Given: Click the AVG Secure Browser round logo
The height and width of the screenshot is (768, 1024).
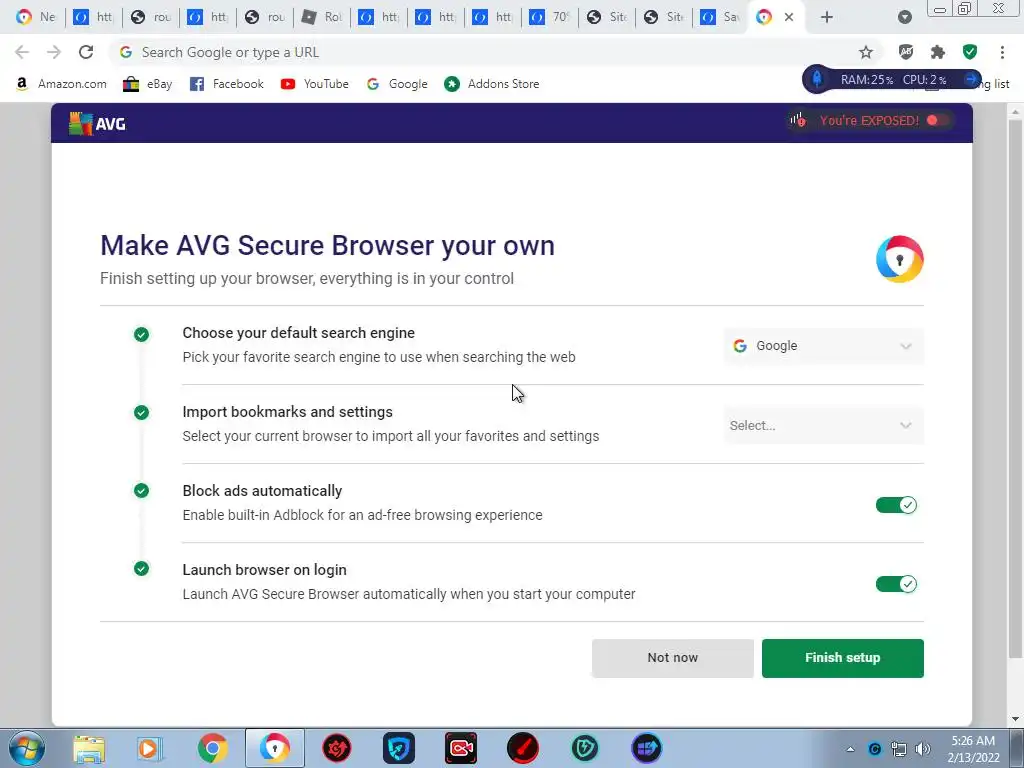Looking at the screenshot, I should pos(899,259).
